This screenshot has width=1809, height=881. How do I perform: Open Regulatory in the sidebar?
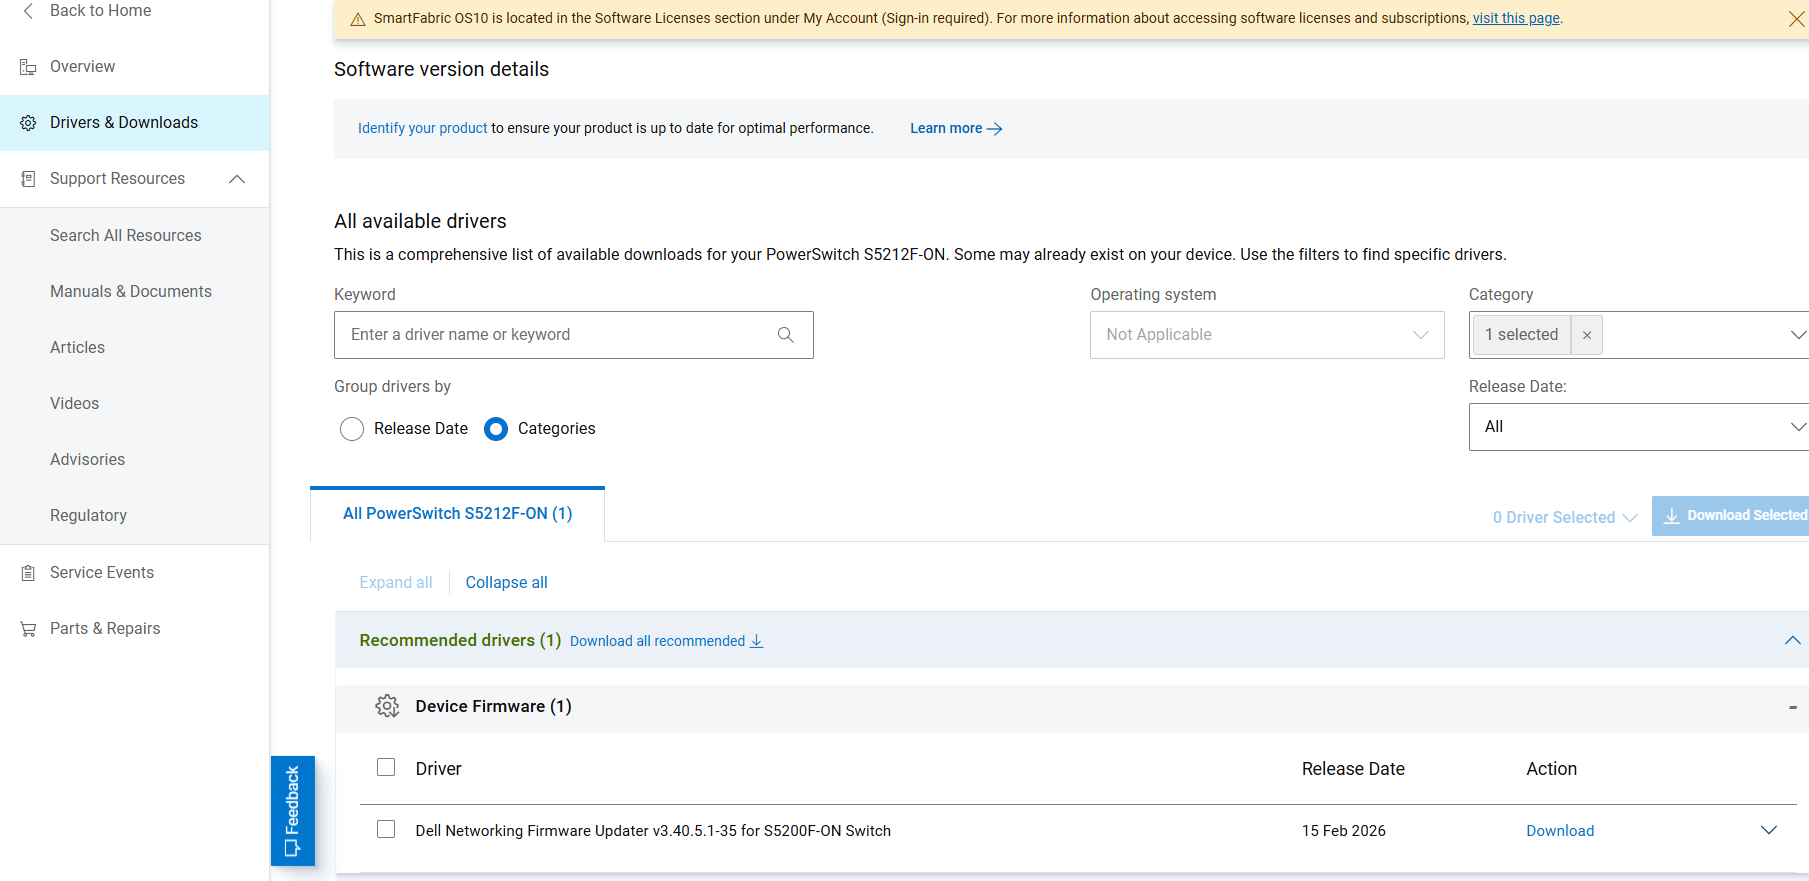click(88, 516)
